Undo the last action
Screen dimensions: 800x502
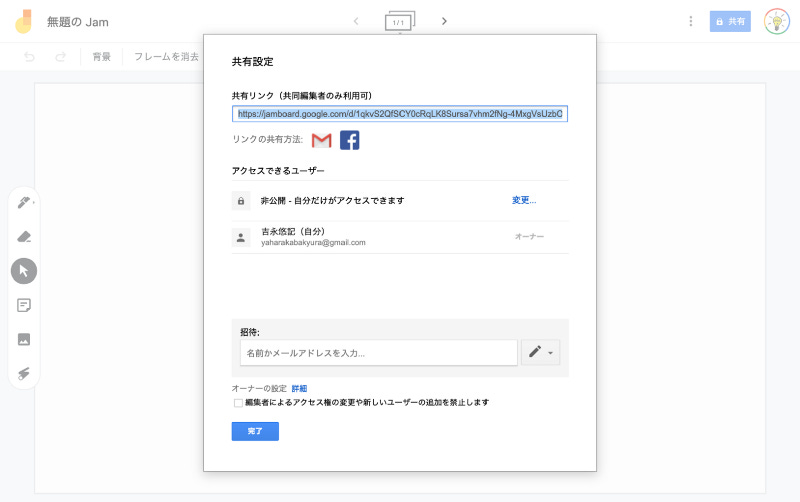[30, 57]
